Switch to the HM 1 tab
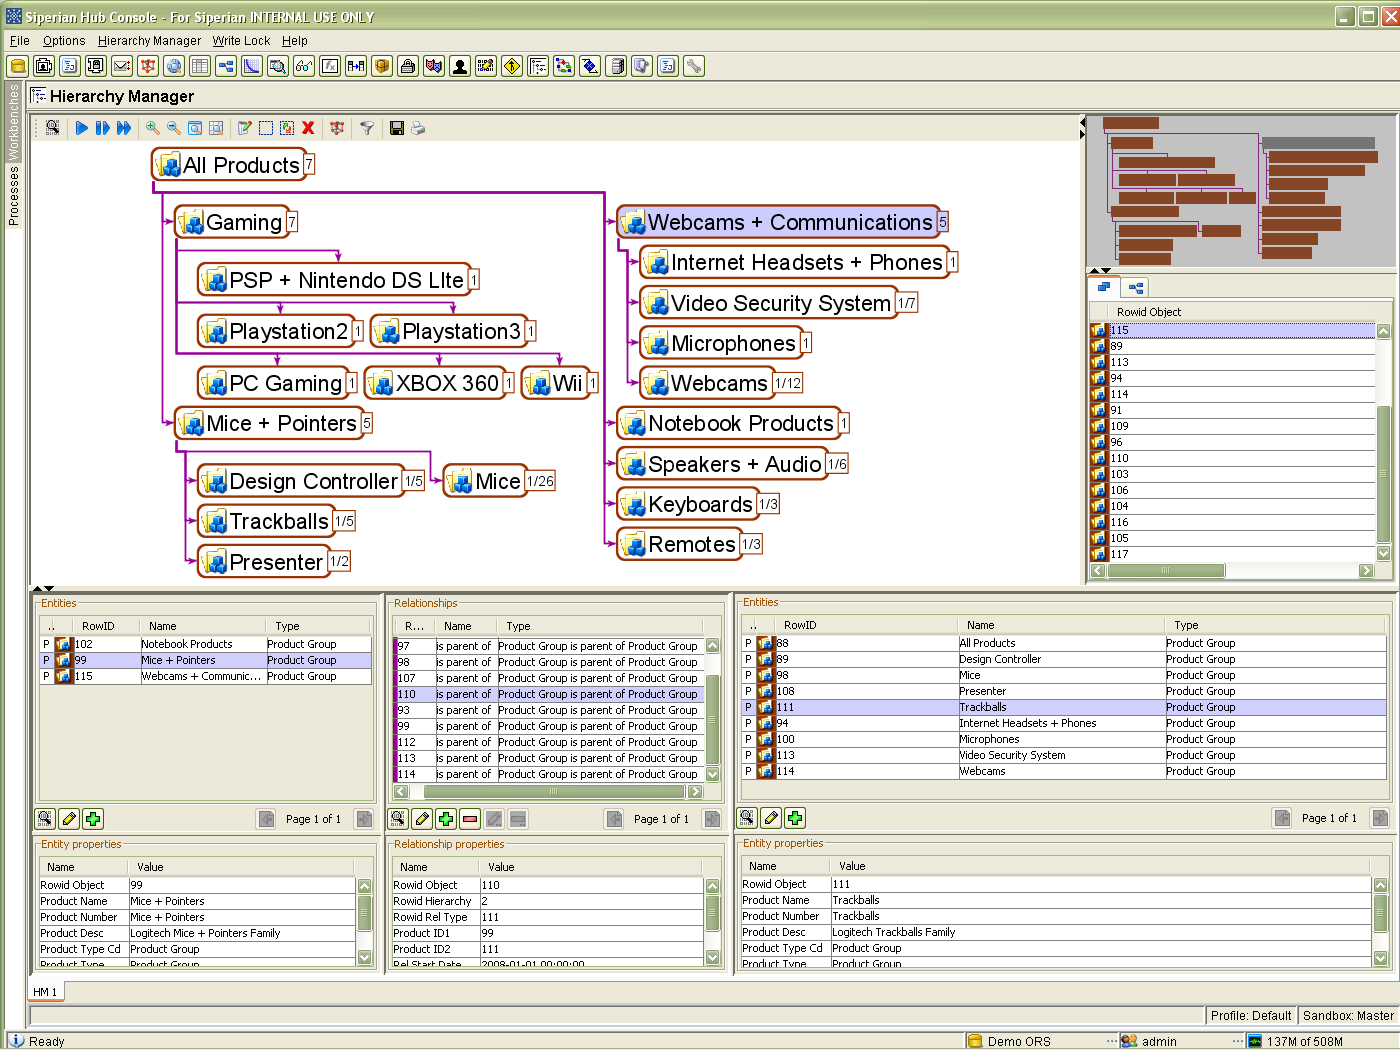Image resolution: width=1400 pixels, height=1050 pixels. pyautogui.click(x=46, y=991)
